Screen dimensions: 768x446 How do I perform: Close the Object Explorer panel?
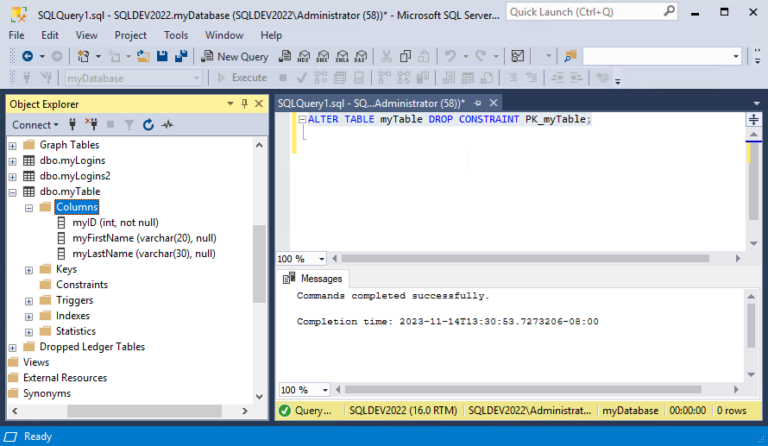click(x=259, y=104)
